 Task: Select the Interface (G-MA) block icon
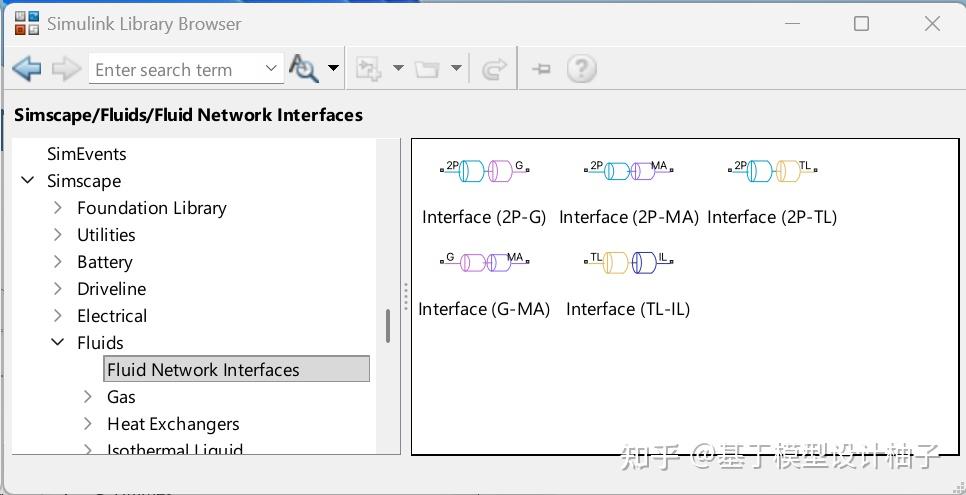[x=484, y=261]
